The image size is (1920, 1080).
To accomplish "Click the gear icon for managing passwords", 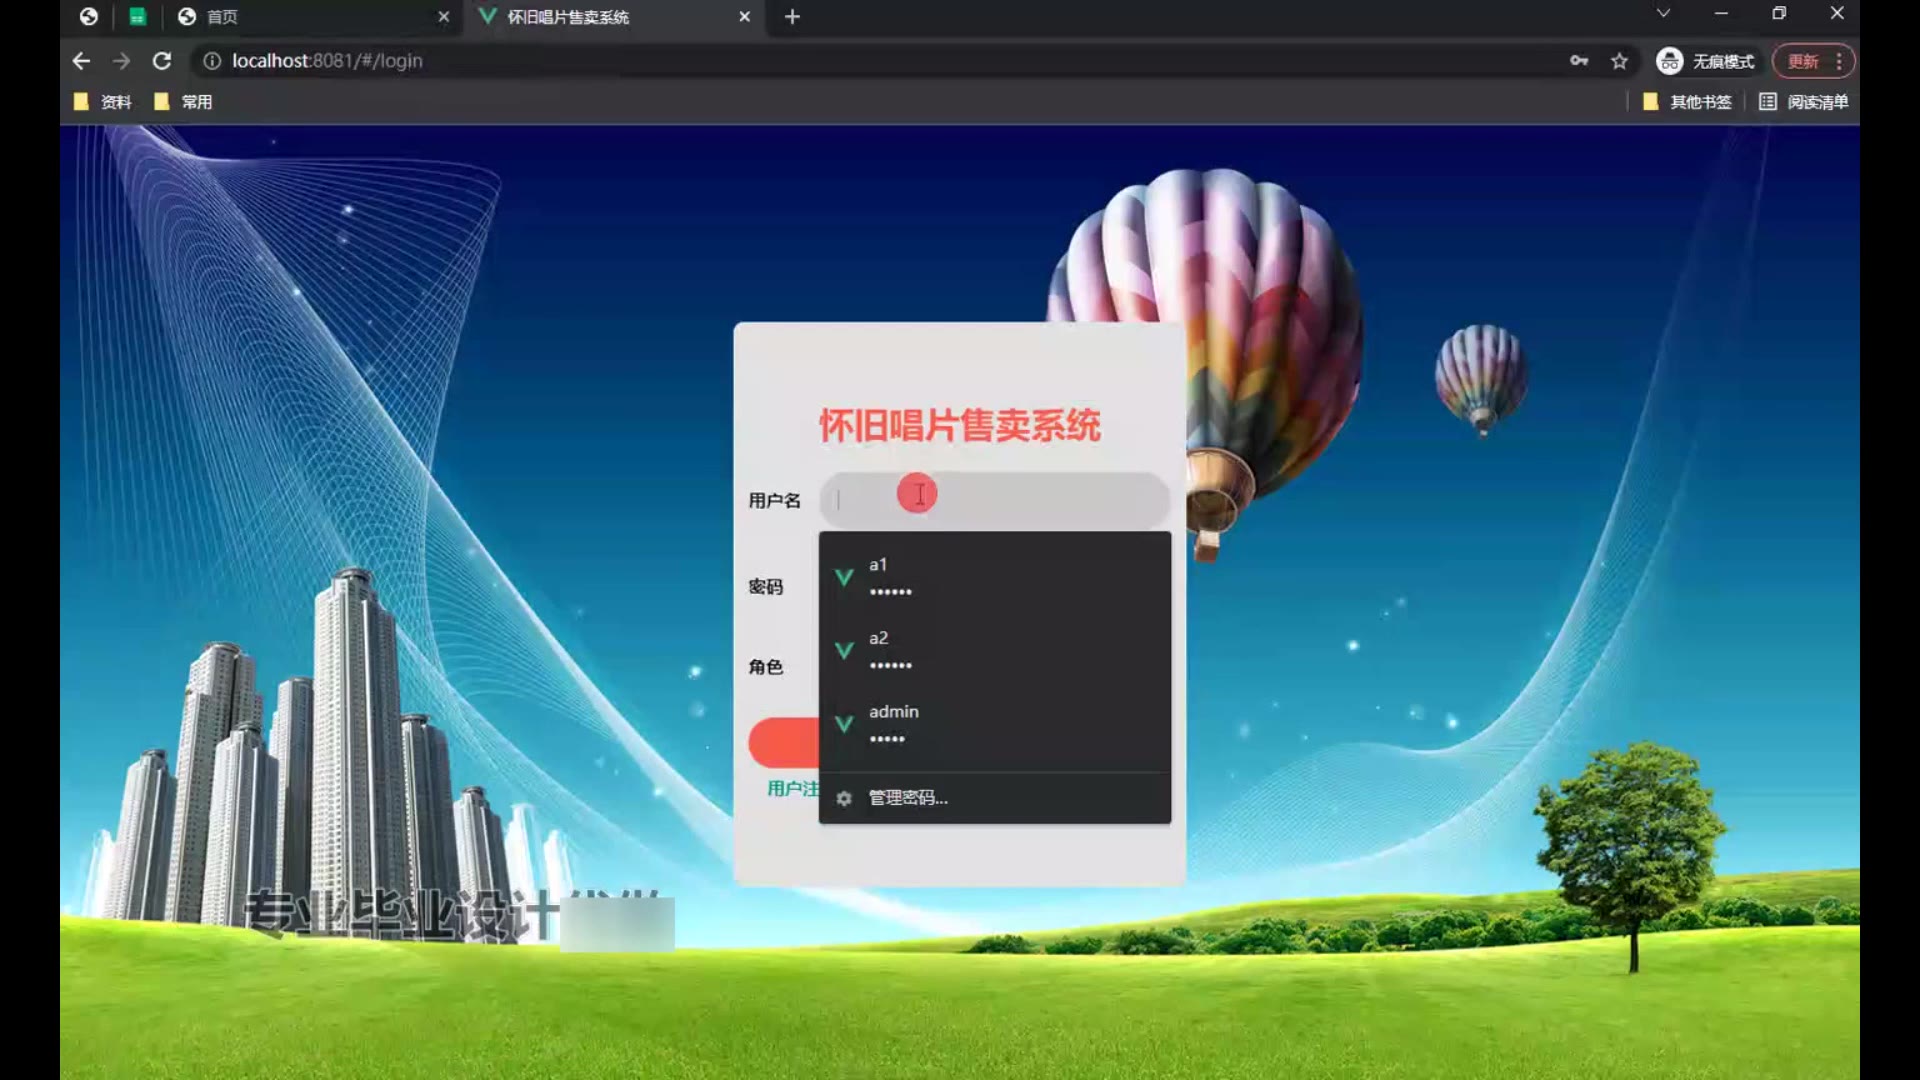I will point(844,798).
